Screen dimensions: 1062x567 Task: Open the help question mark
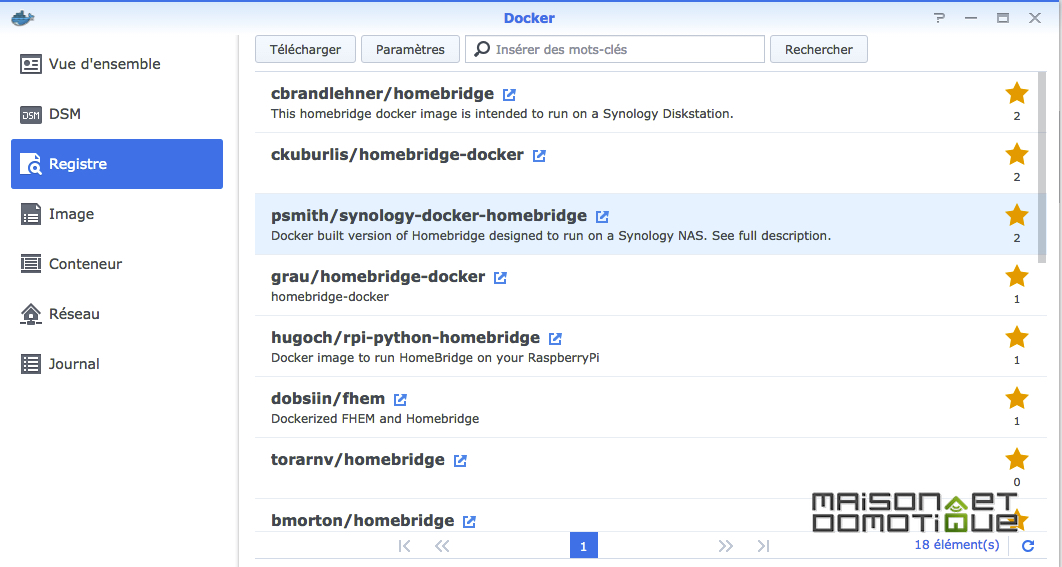939,18
